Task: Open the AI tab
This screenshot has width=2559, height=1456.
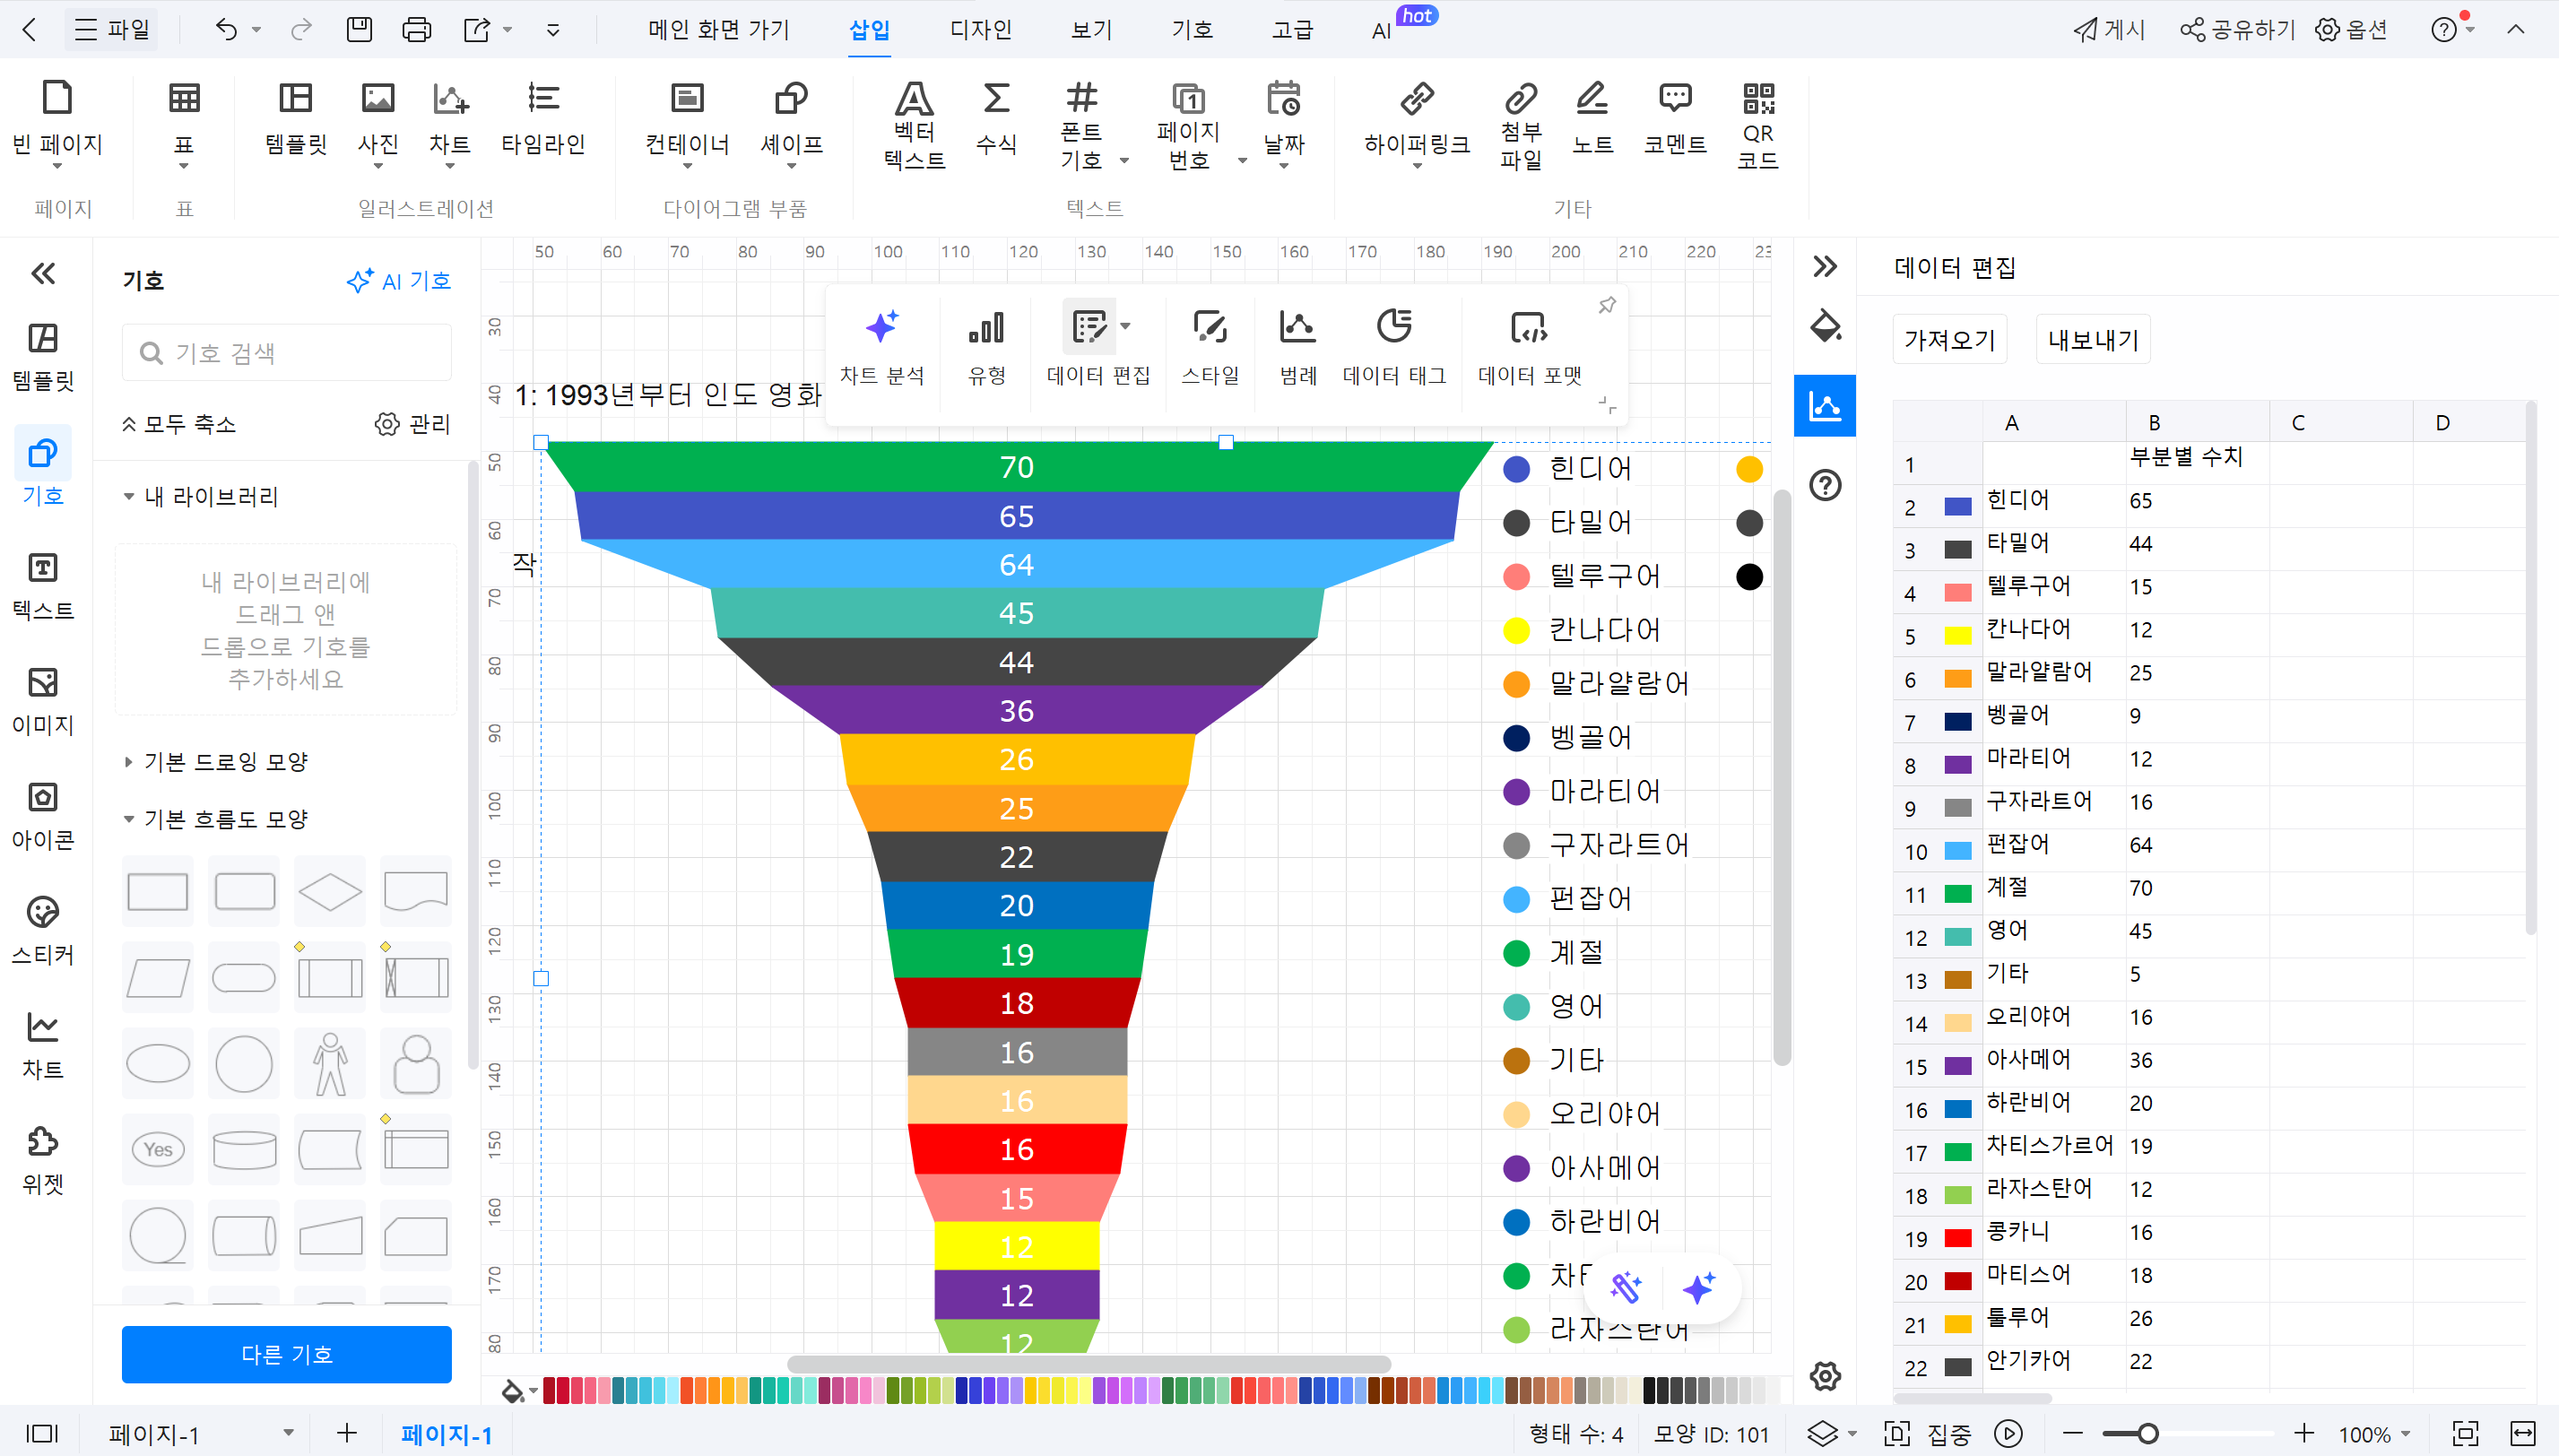Action: click(1381, 31)
